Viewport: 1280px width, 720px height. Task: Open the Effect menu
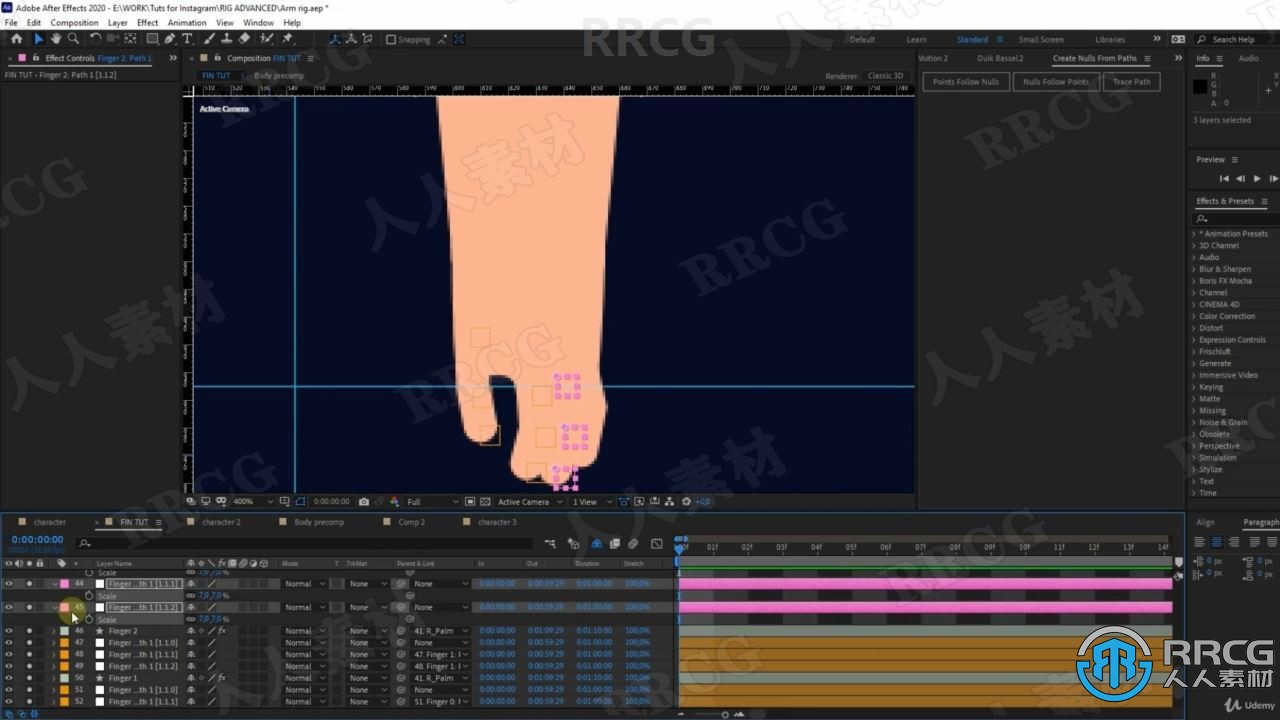point(147,22)
